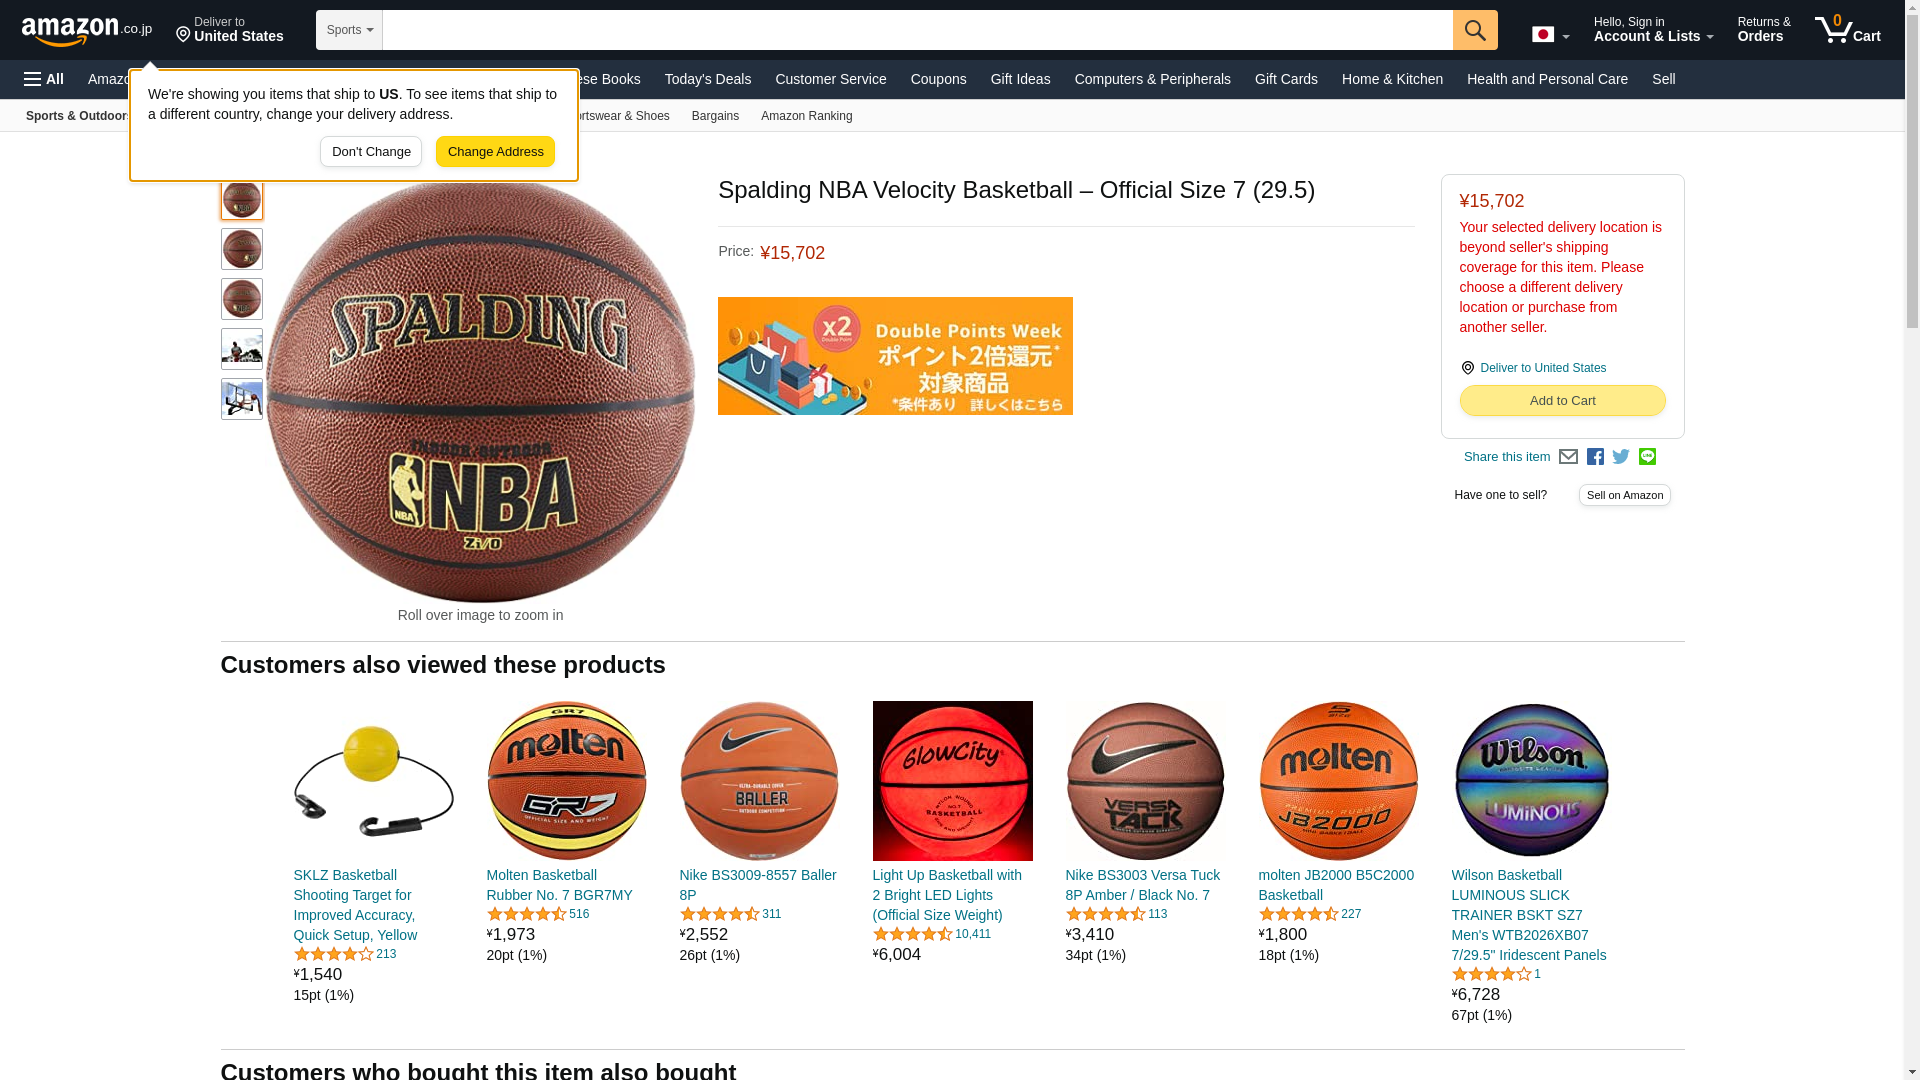Click the Add to Cart button
Image resolution: width=1920 pixels, height=1080 pixels.
tap(1562, 401)
